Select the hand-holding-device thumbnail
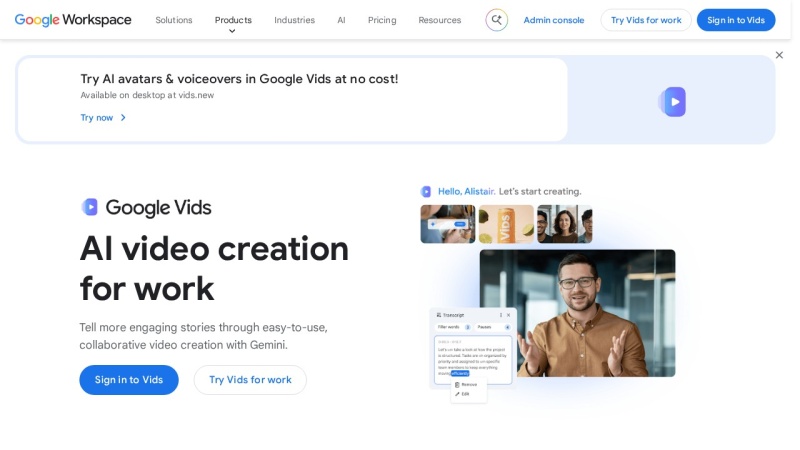 coord(447,224)
